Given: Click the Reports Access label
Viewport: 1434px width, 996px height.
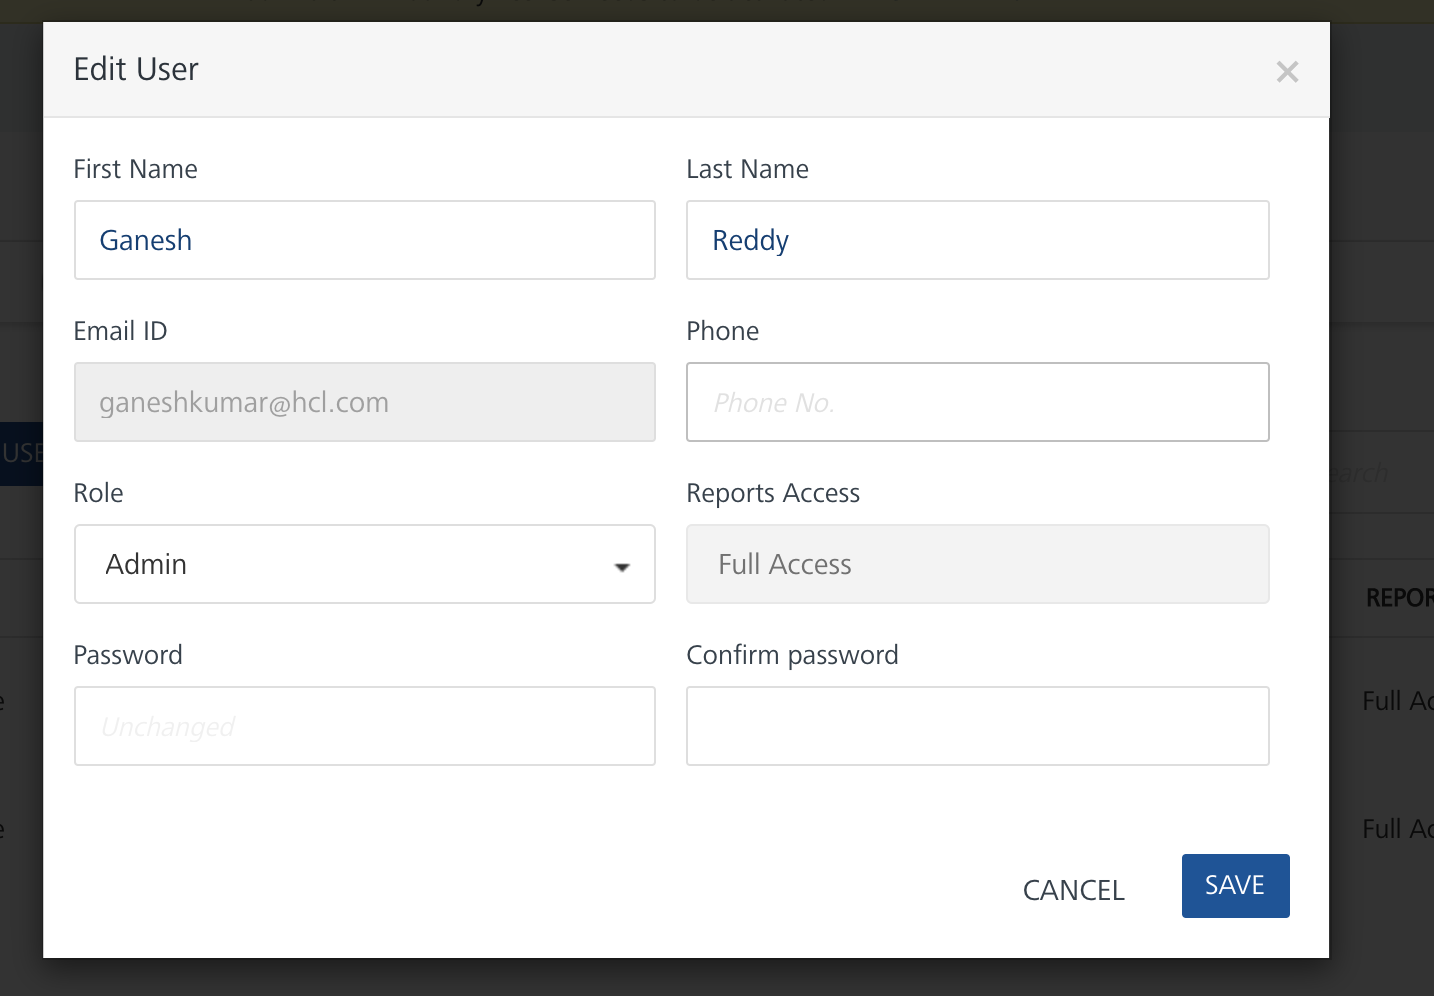Looking at the screenshot, I should point(772,493).
